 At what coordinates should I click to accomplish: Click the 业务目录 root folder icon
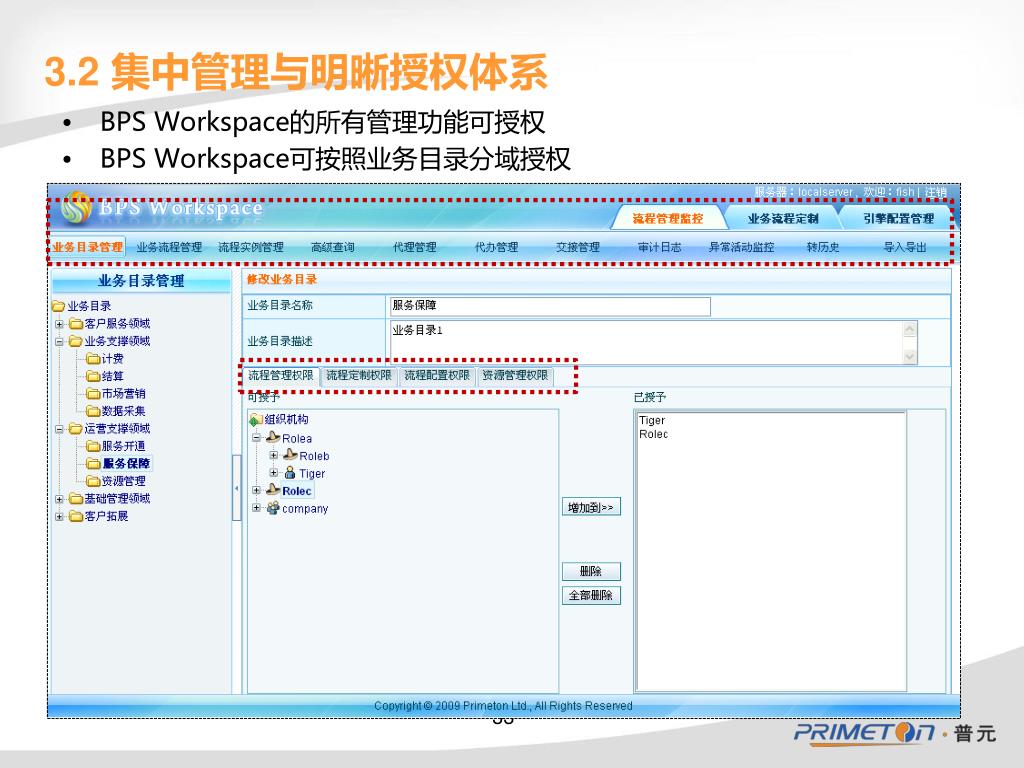[59, 306]
